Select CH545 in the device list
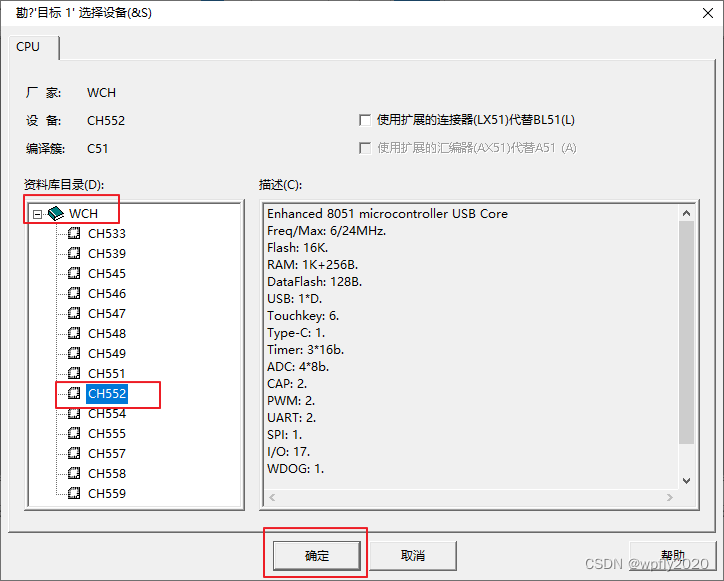The image size is (724, 581). 107,273
